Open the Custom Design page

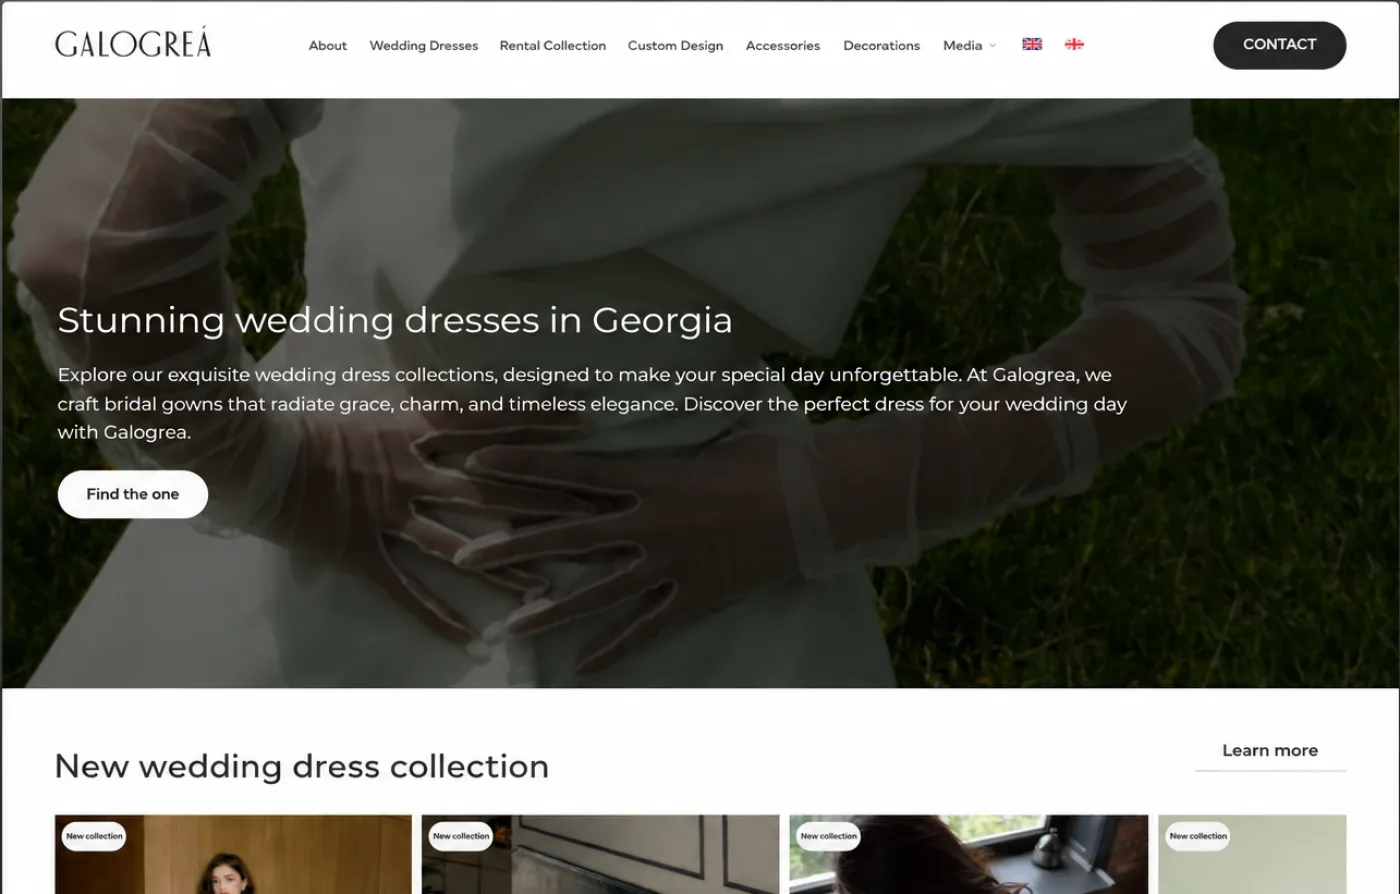(x=675, y=46)
